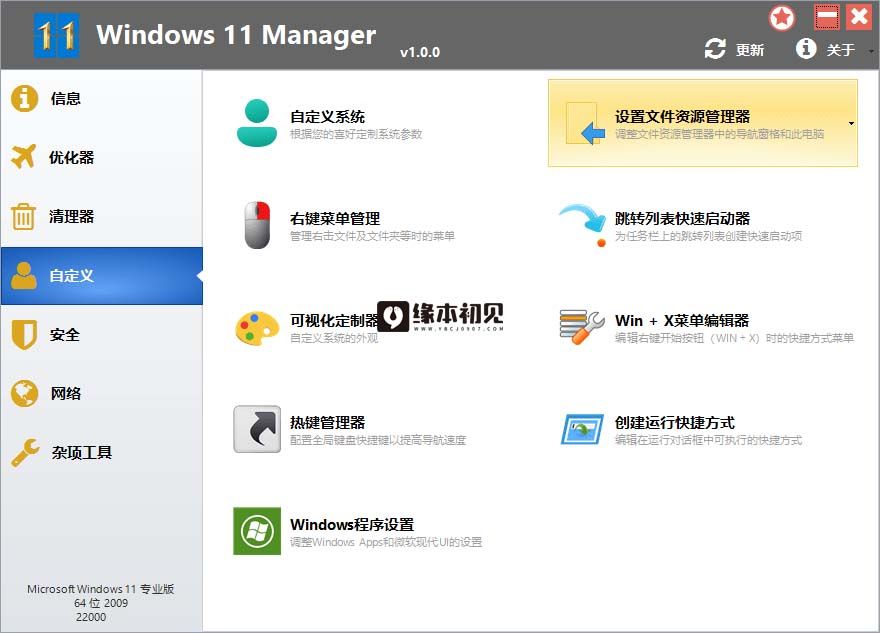
Task: Click the shortcut arrow icon of 热键管理器
Action: [x=257, y=429]
